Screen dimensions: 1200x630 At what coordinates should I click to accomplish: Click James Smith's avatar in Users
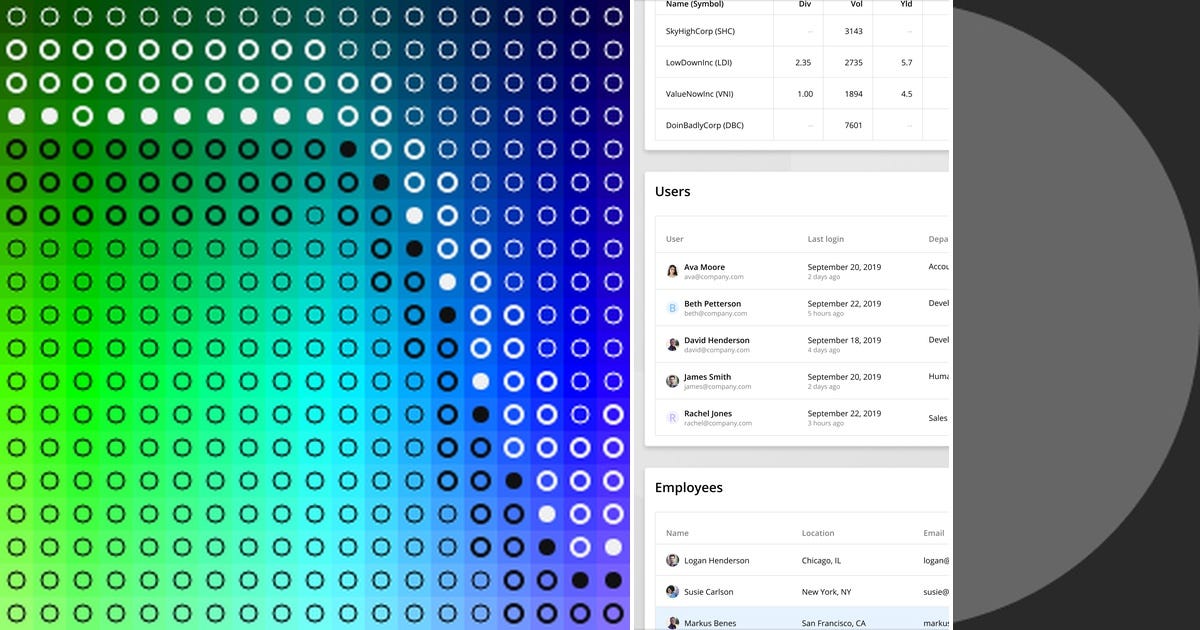point(672,380)
